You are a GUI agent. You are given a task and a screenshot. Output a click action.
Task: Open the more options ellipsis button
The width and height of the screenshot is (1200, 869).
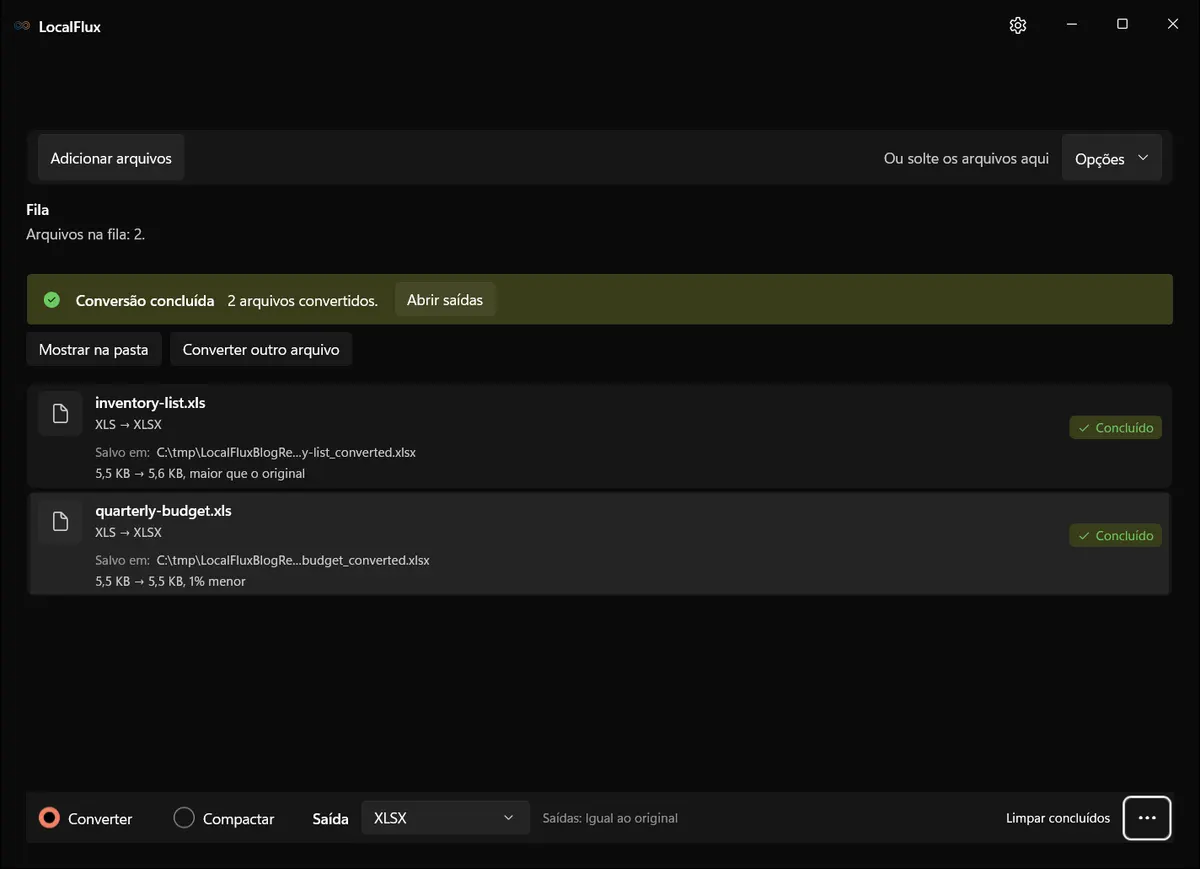1147,818
